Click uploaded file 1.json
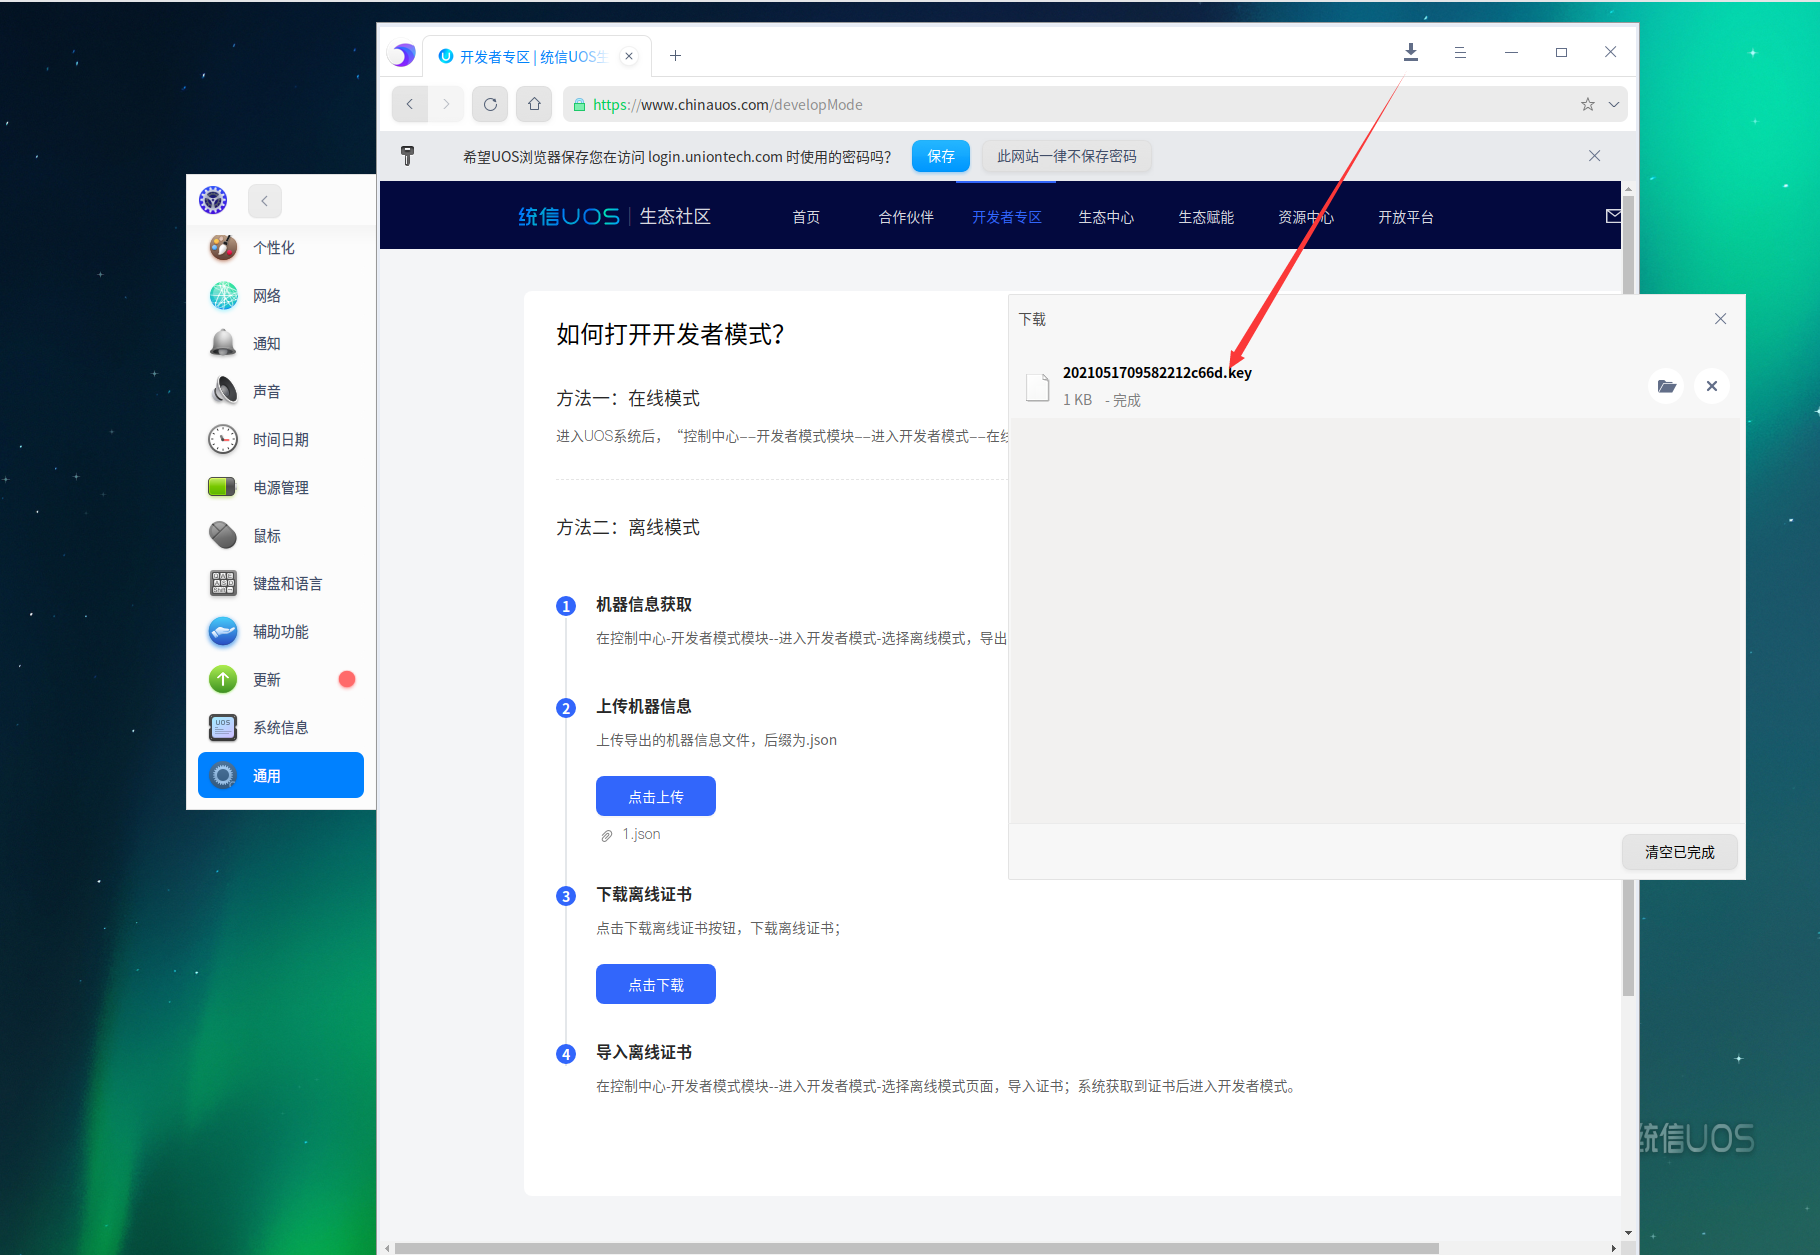Viewport: 1820px width, 1255px height. click(x=641, y=834)
